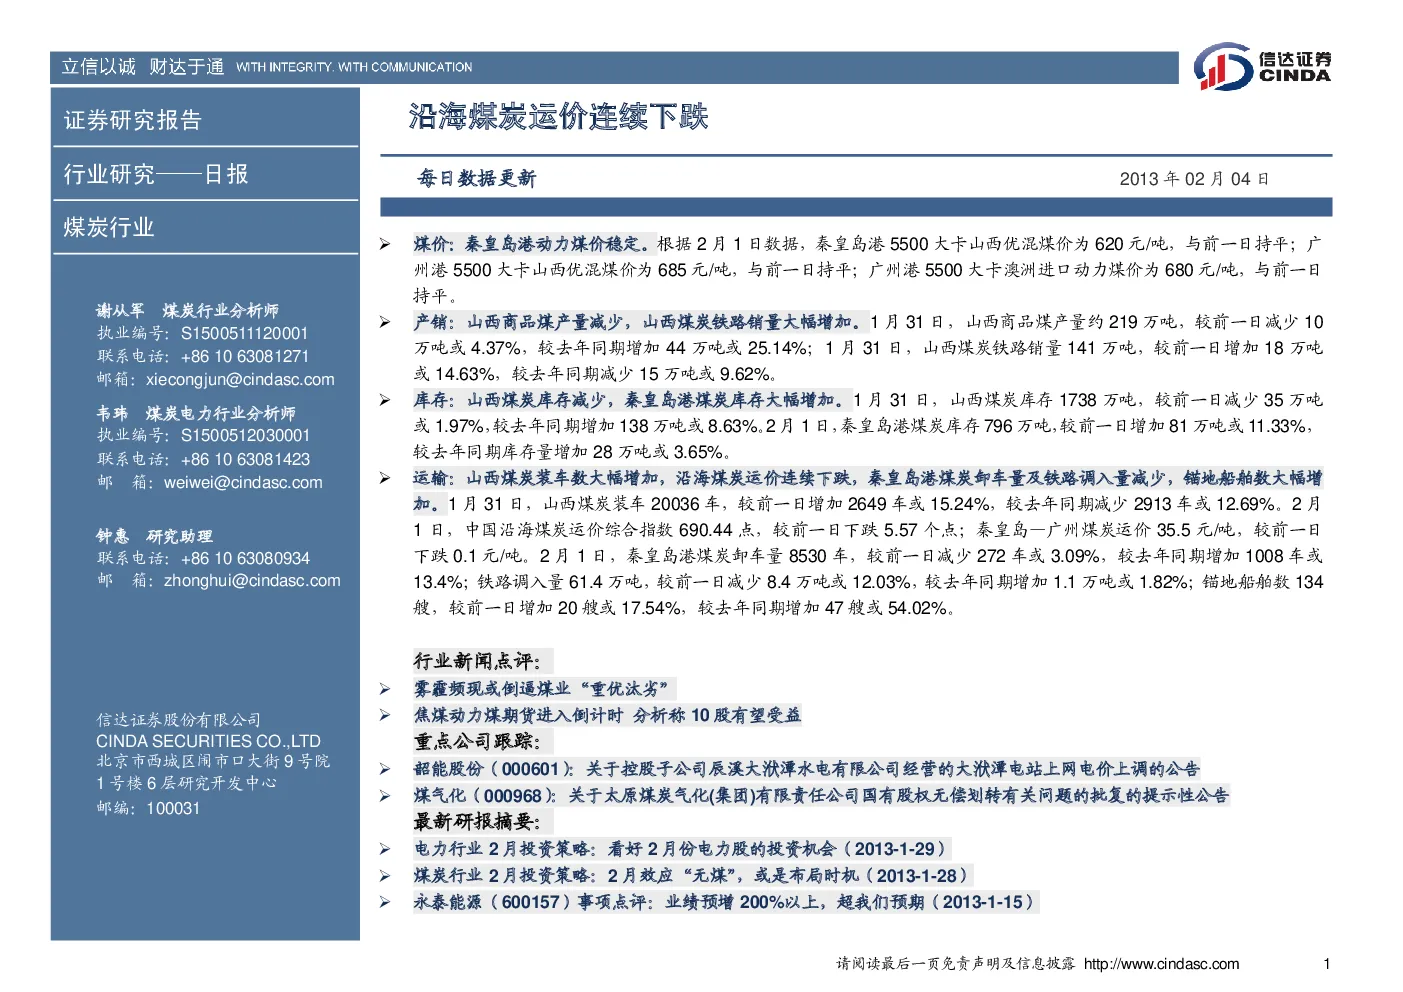Click analyst name 韦玮 煤炭电力行业分析师
Screen dimensions: 1403x992
tap(196, 414)
